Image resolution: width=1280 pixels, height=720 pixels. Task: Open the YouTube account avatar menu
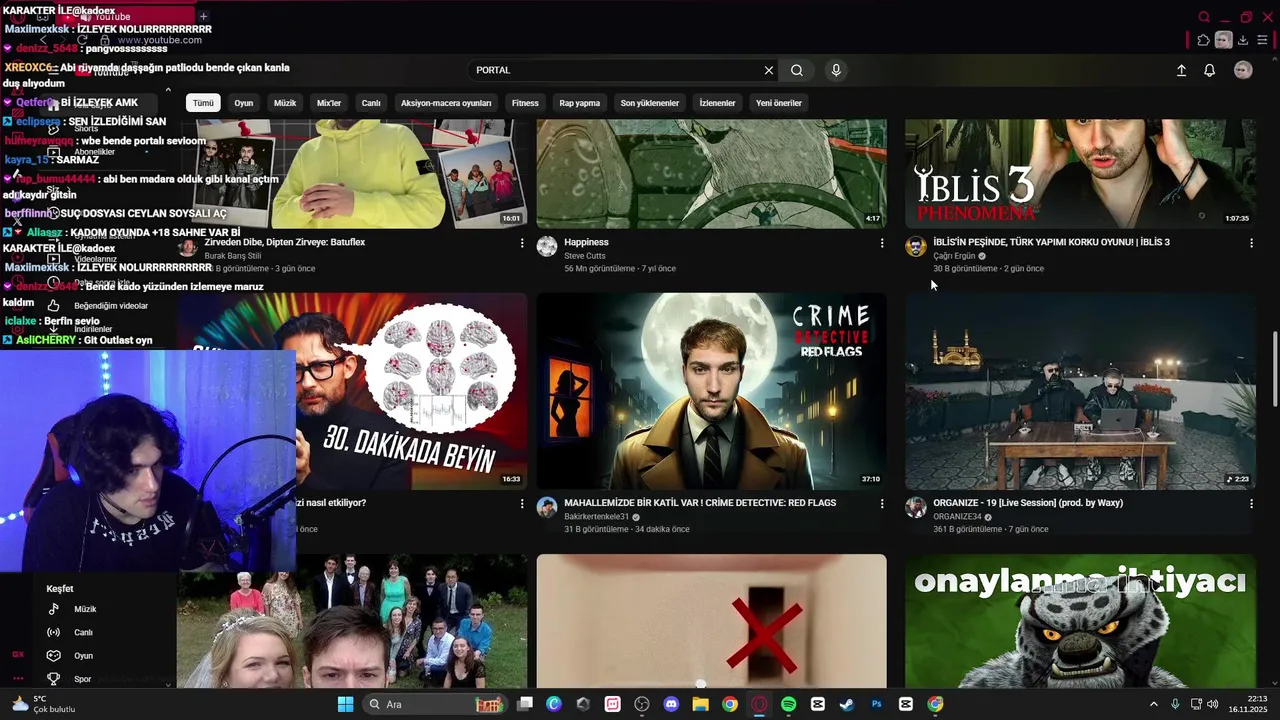[x=1243, y=70]
